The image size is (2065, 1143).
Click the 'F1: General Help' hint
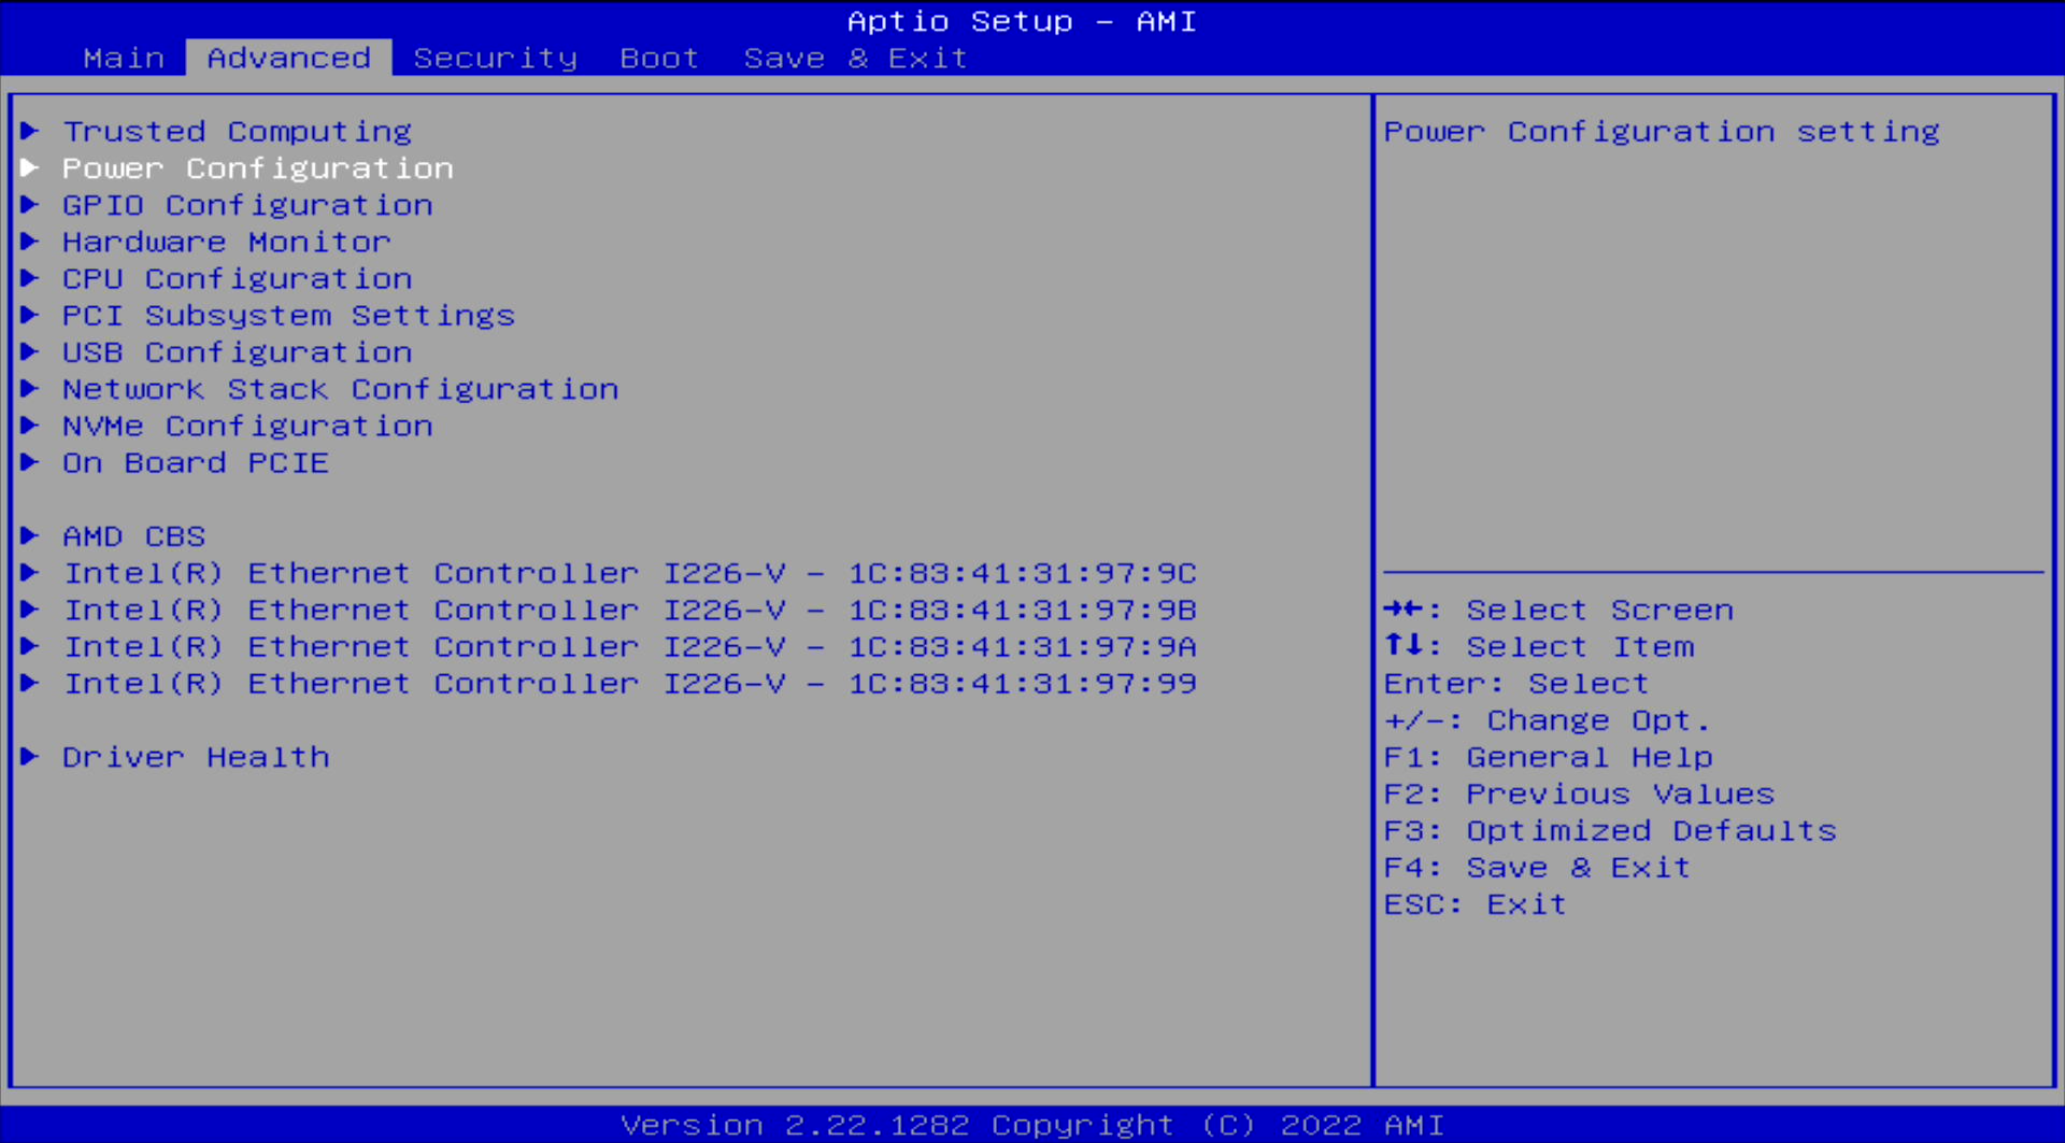click(1549, 757)
